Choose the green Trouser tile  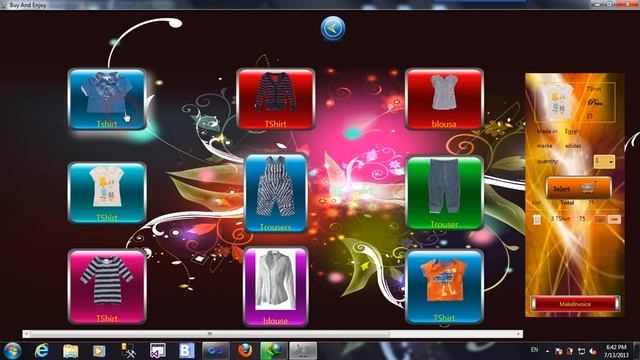[444, 193]
